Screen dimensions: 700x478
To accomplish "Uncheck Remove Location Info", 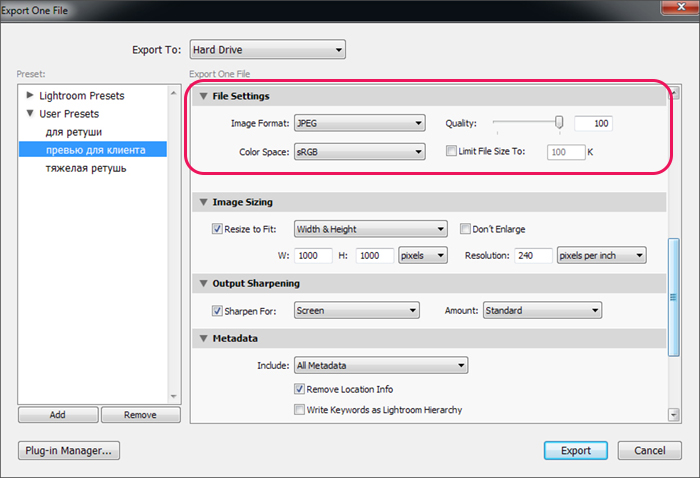I will pos(299,389).
